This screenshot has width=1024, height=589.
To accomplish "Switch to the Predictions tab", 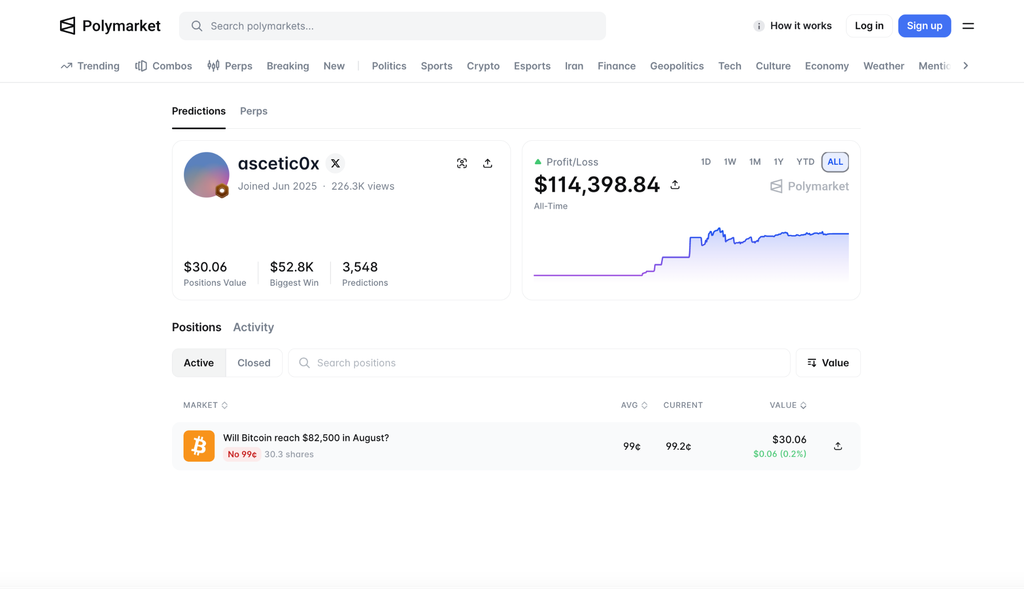I will tap(199, 111).
